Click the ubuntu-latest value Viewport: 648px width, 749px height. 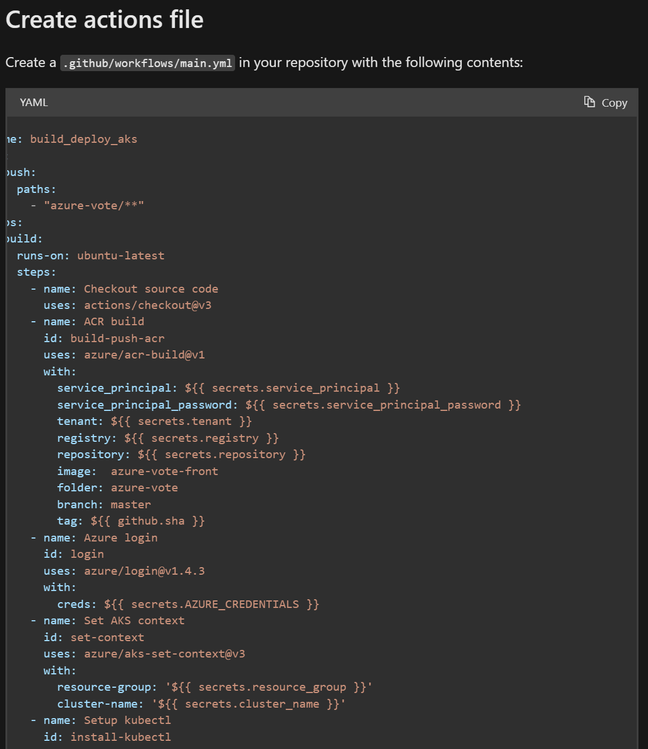120,256
